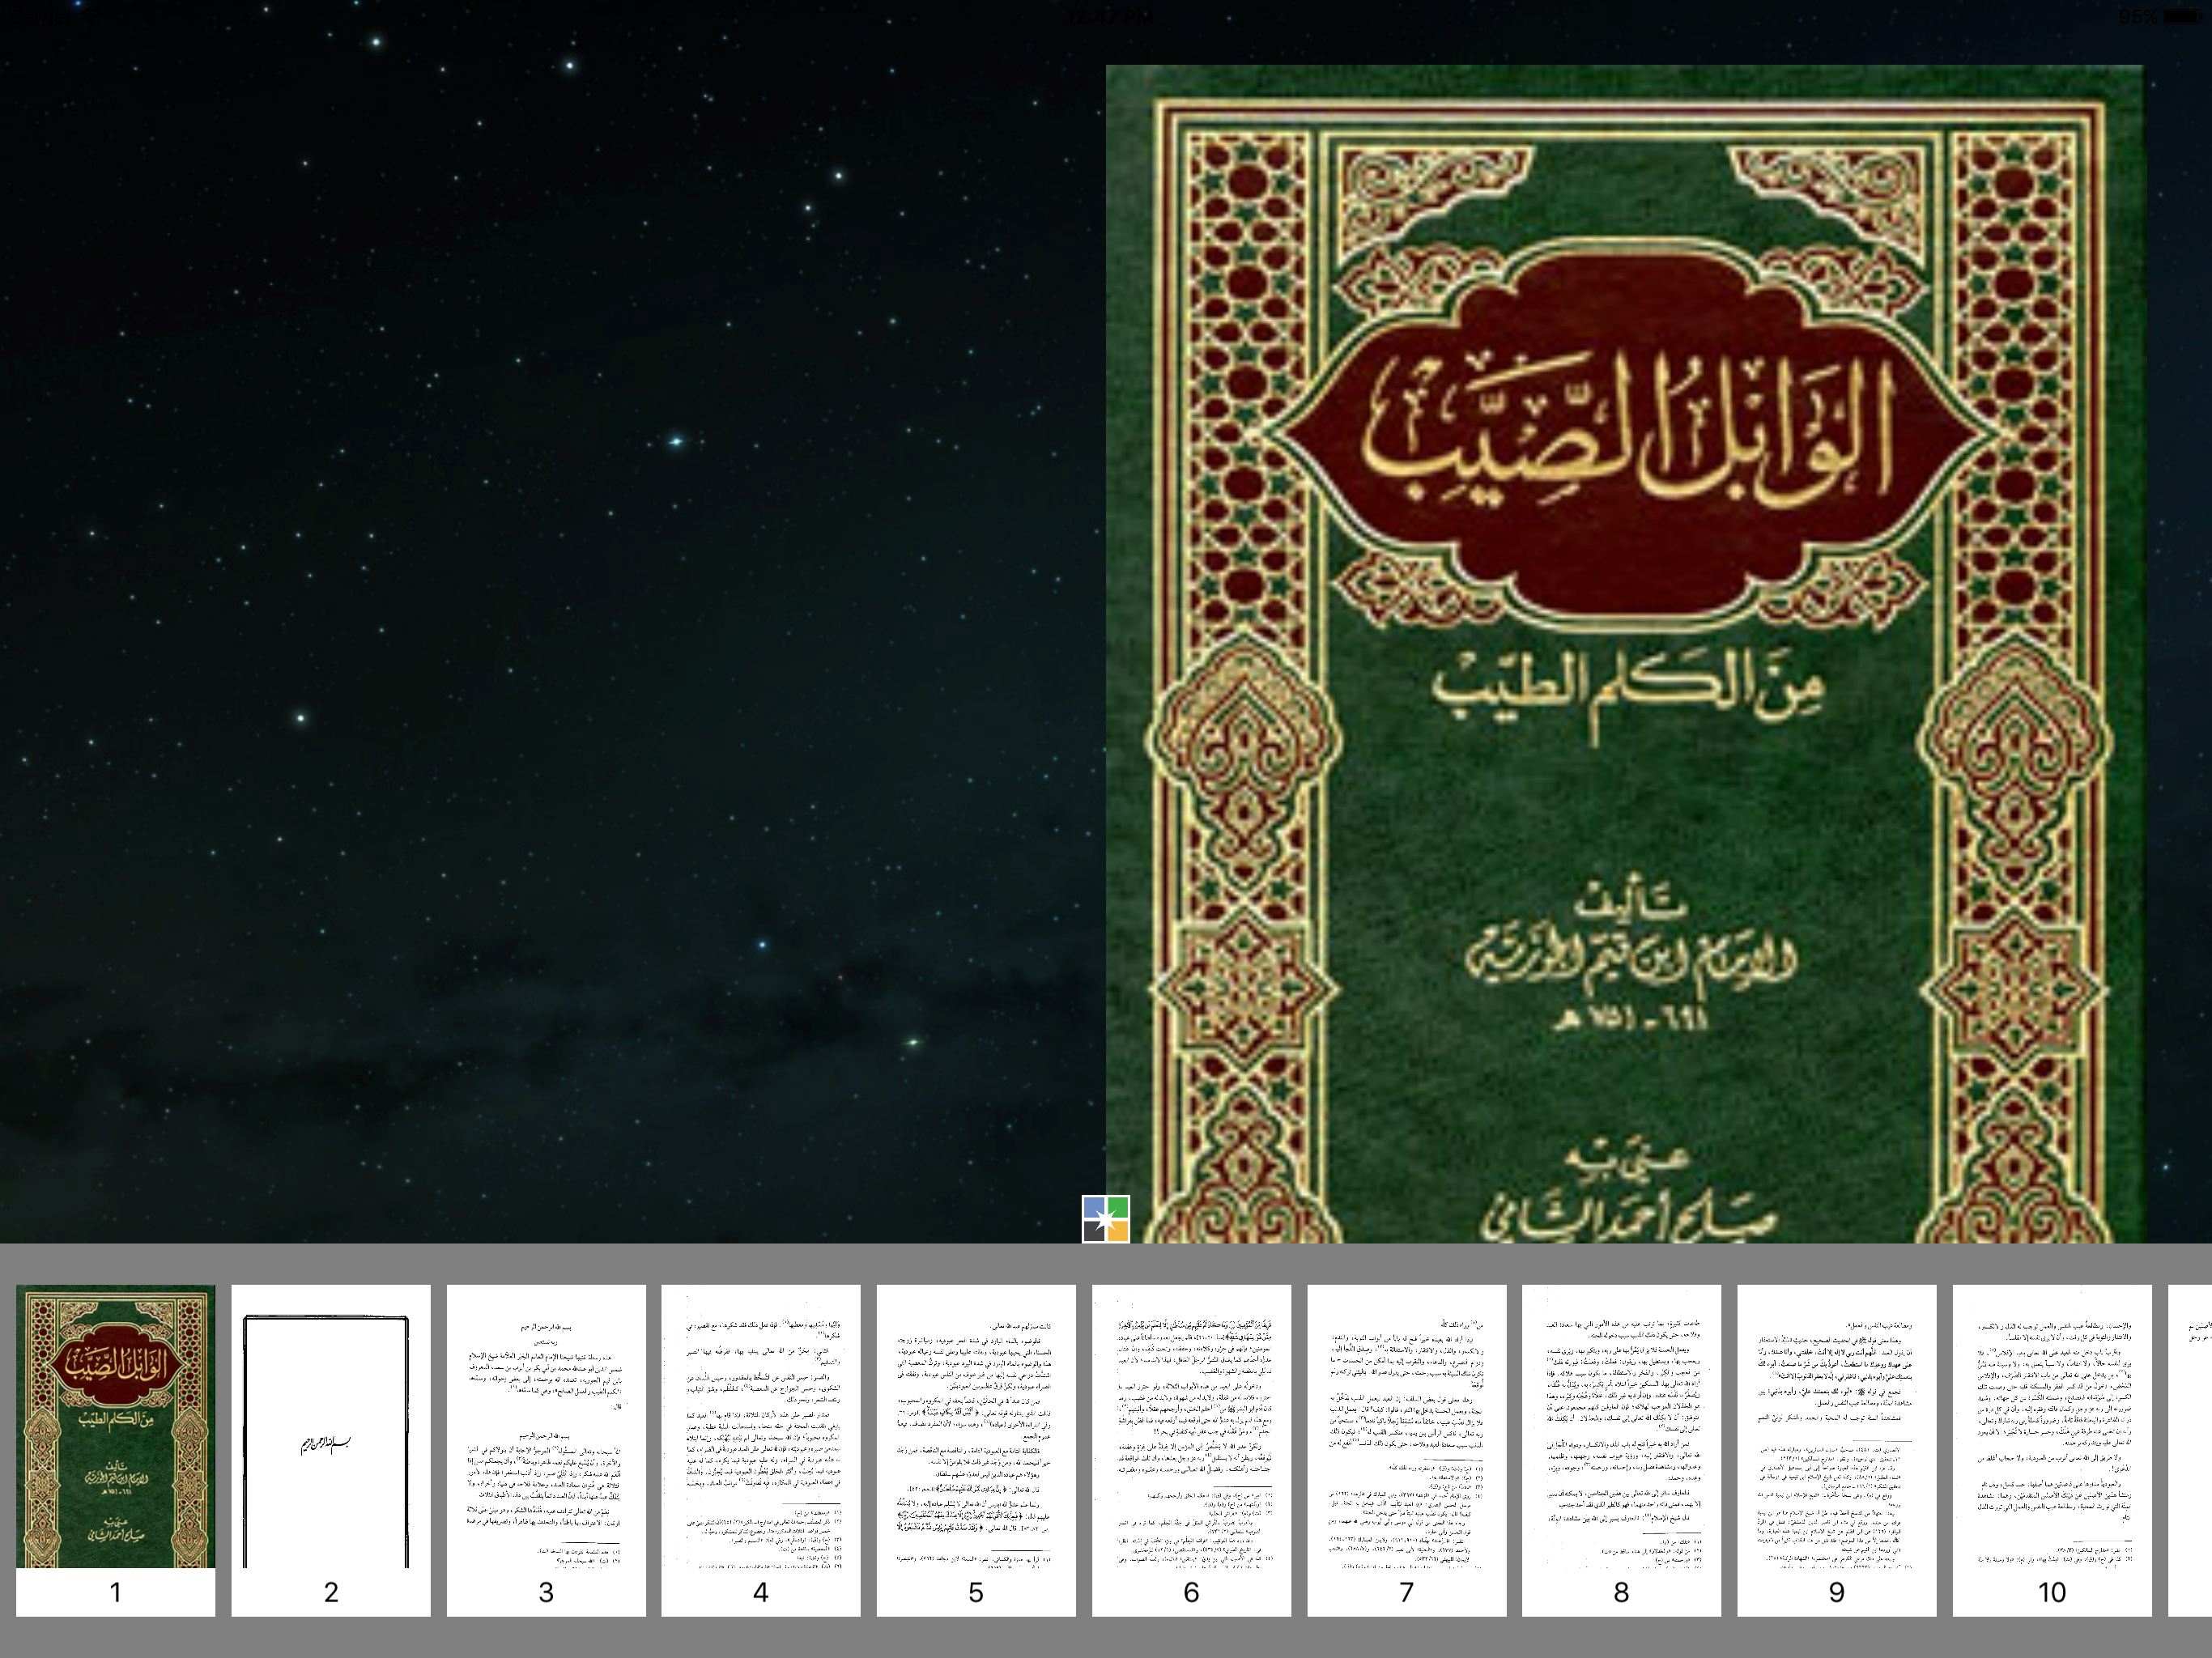Jump to page 3 thumbnail
The width and height of the screenshot is (2212, 1658).
[546, 1450]
